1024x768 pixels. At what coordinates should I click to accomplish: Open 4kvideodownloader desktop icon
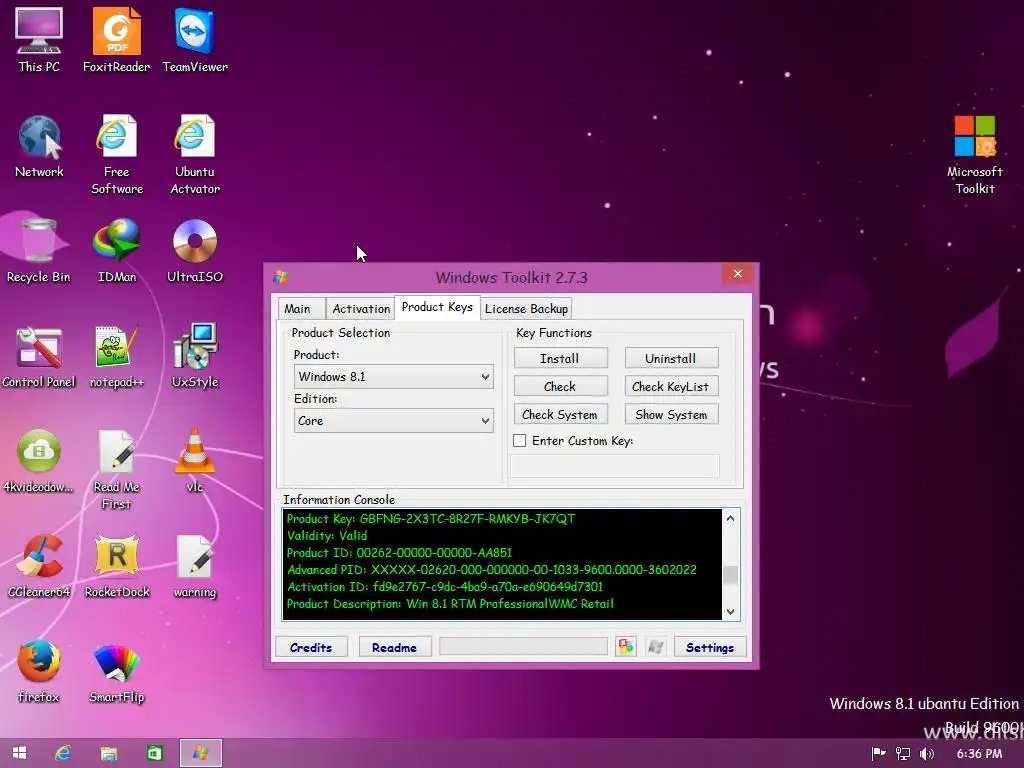[x=39, y=461]
